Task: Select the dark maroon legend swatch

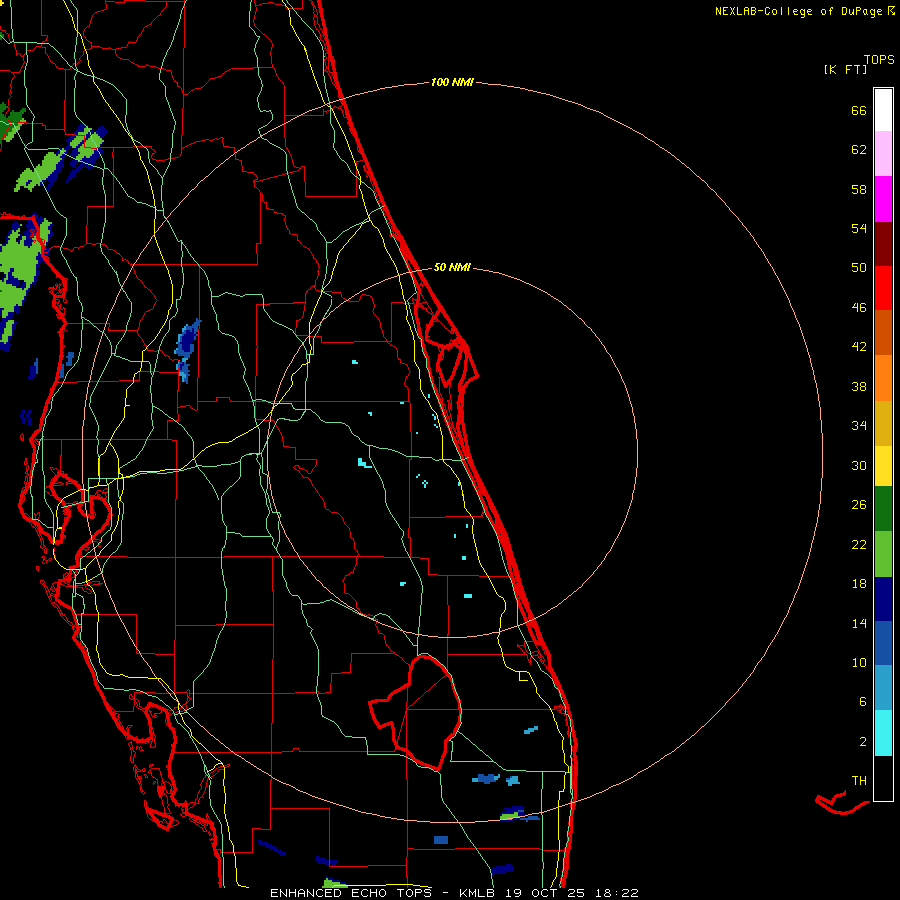Action: [883, 244]
